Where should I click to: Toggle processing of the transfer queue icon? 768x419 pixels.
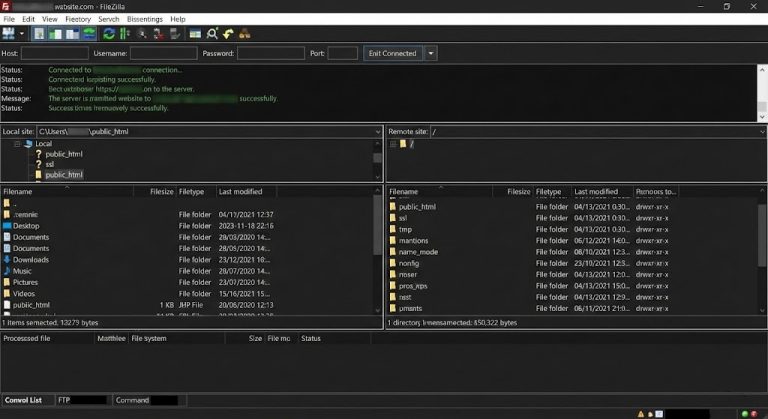point(125,33)
